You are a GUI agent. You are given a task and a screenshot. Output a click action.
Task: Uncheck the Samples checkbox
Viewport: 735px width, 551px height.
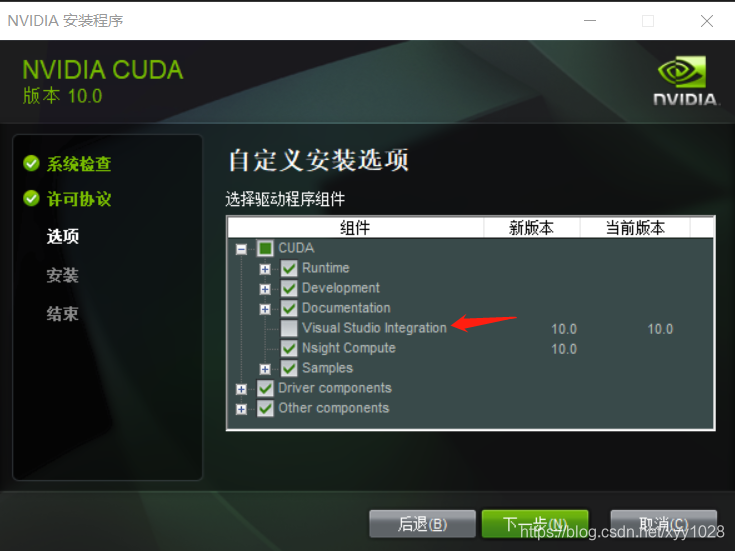[289, 369]
